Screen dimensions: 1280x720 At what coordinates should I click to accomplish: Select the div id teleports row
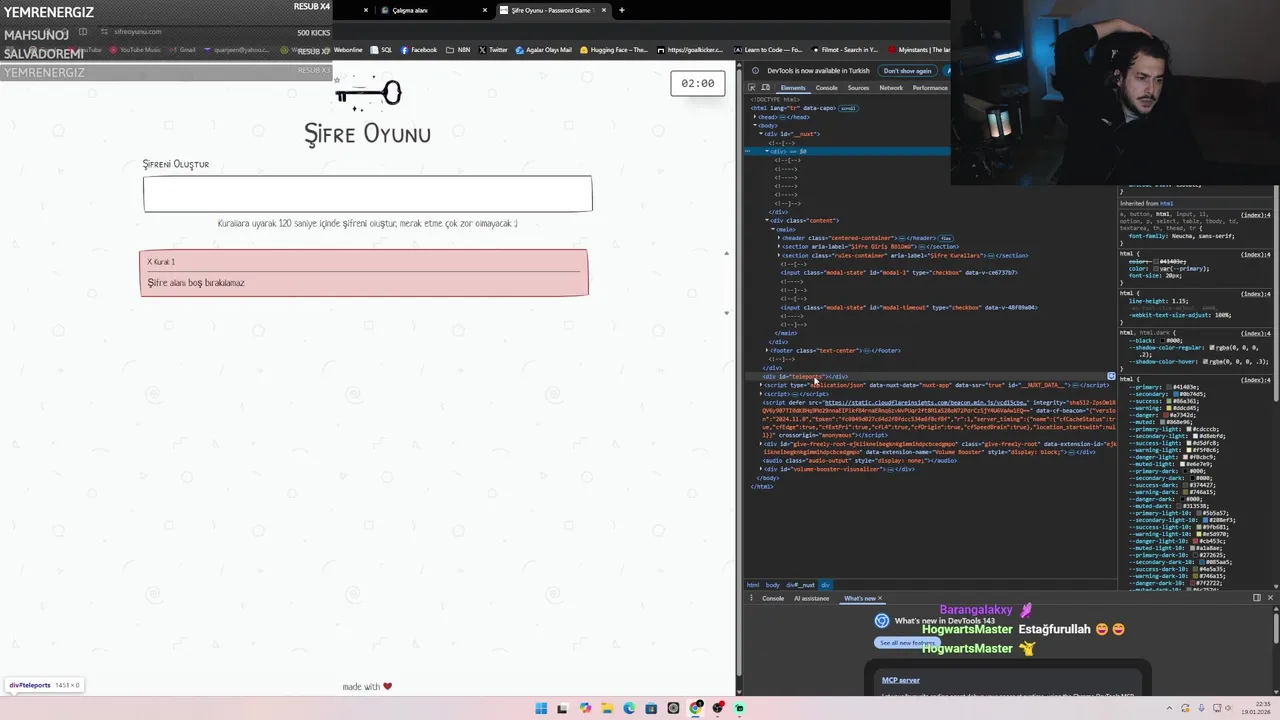(930, 377)
